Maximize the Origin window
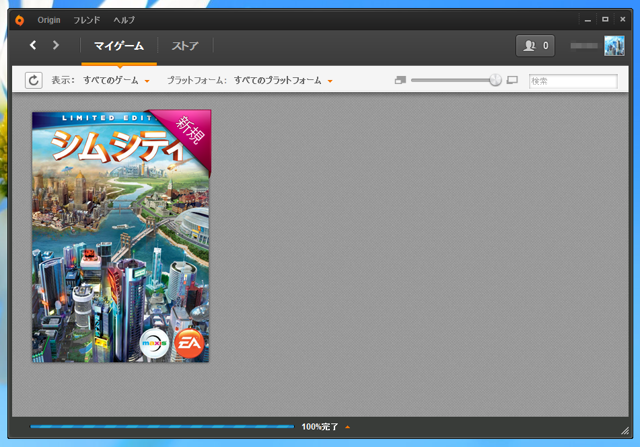This screenshot has height=447, width=640. tap(605, 20)
